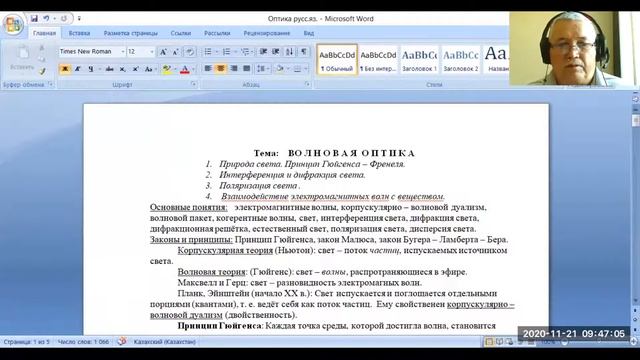Viewport: 640px width, 360px height.
Task: Switch to the Ссылки tab
Action: click(x=181, y=33)
